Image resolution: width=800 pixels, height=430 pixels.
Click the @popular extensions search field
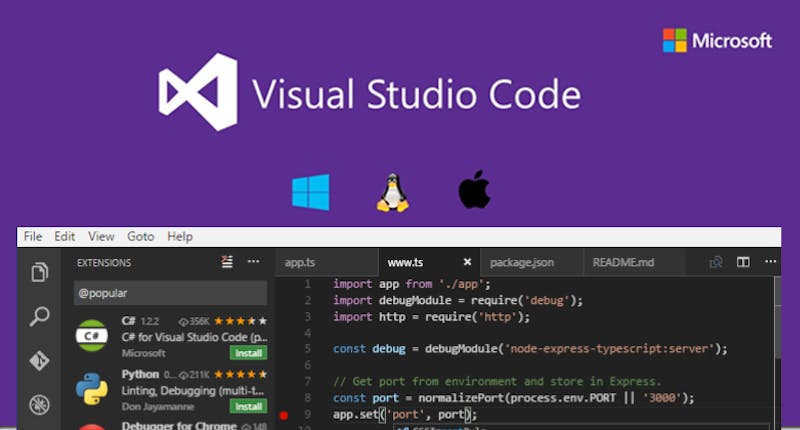(x=170, y=293)
